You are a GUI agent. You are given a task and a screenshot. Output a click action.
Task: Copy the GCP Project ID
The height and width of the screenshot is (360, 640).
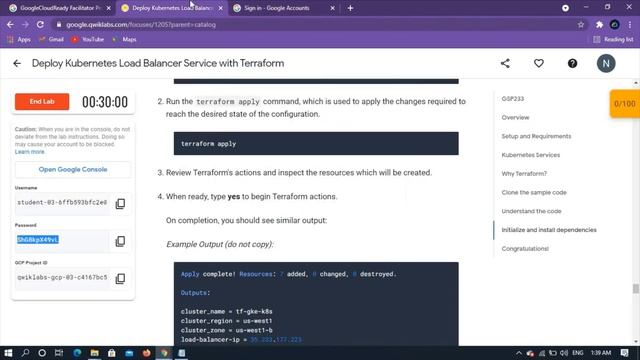(120, 278)
